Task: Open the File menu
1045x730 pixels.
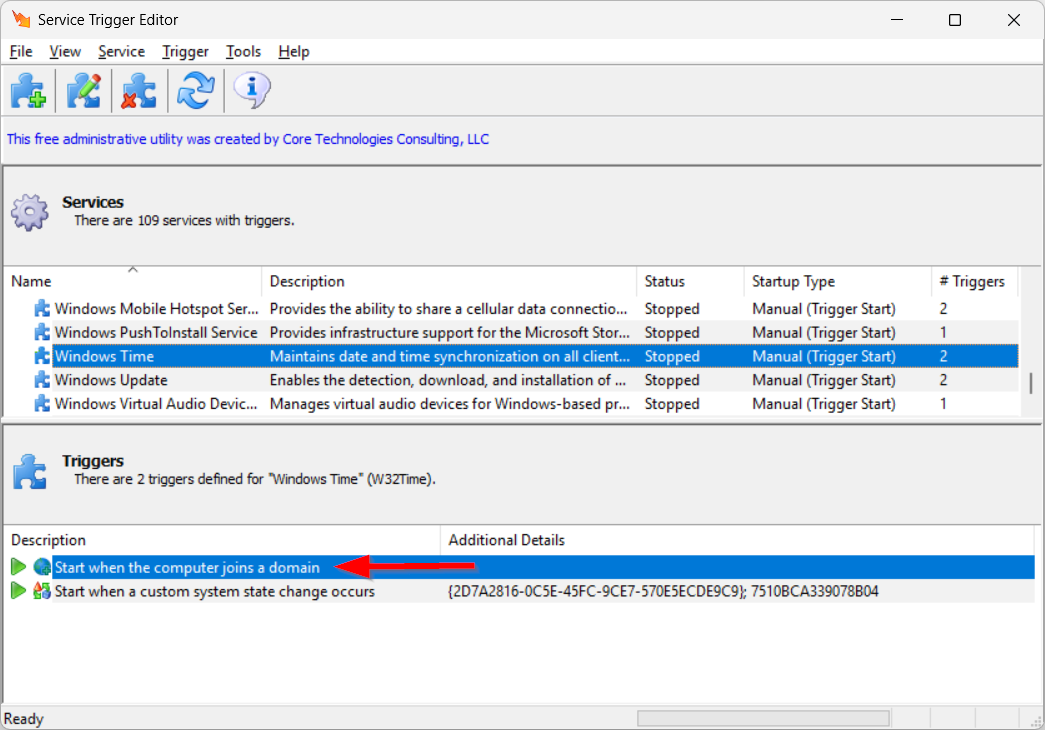Action: pyautogui.click(x=21, y=52)
